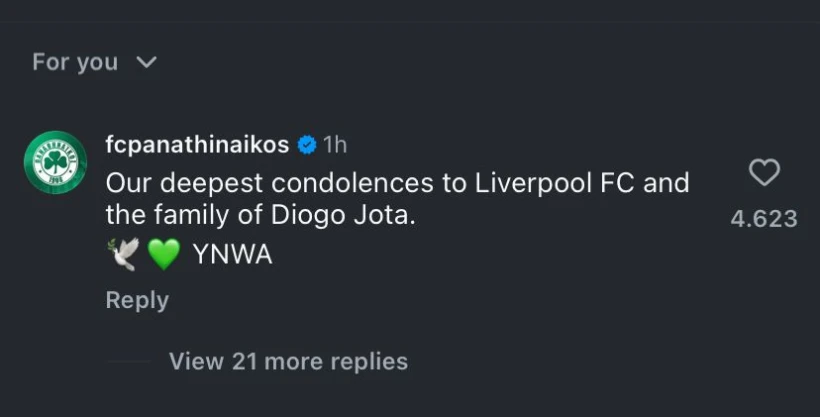Click the blue verified badge
The height and width of the screenshot is (417, 820).
pyautogui.click(x=307, y=145)
